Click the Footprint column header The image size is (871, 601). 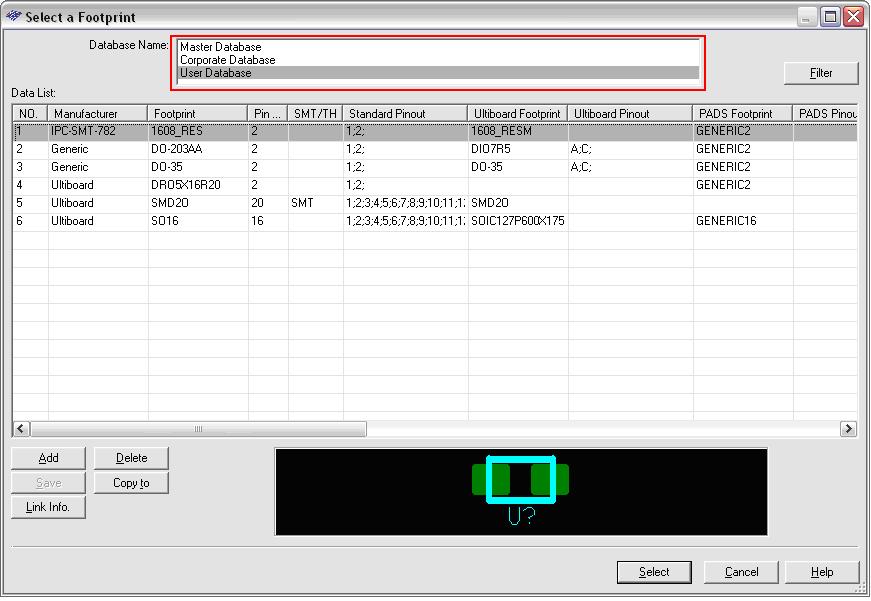[198, 113]
